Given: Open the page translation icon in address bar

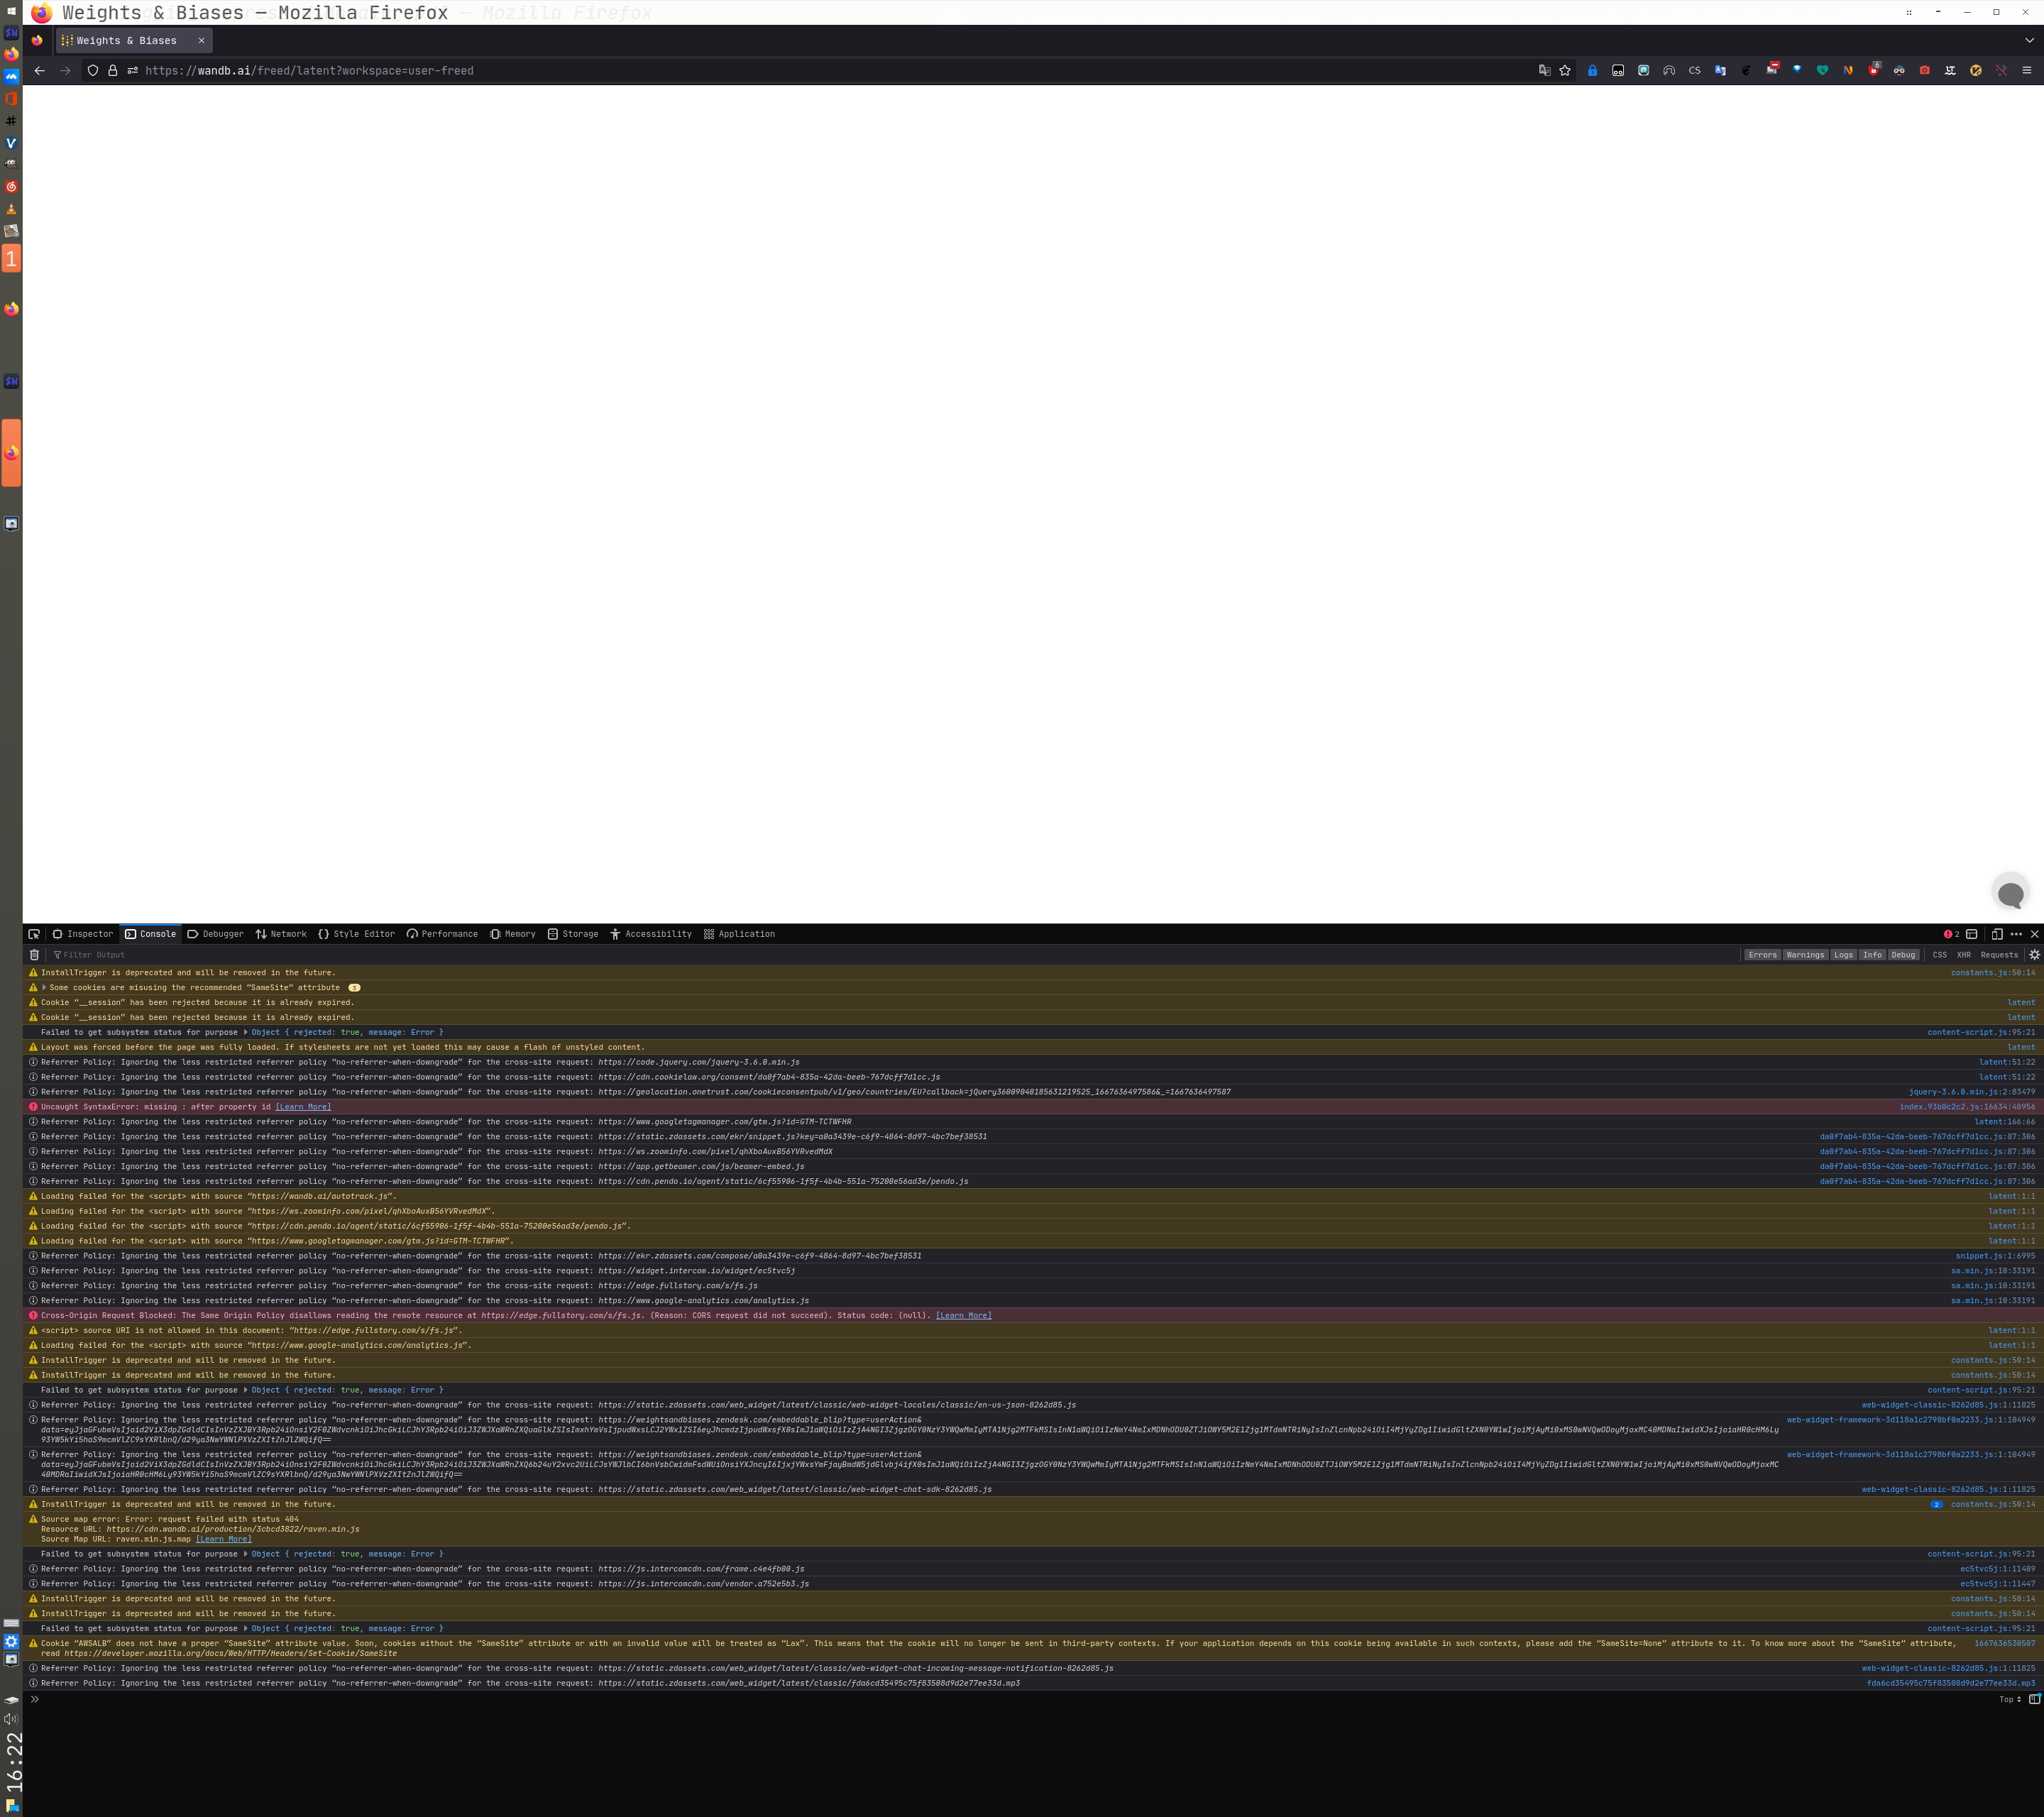Looking at the screenshot, I should pos(1542,71).
